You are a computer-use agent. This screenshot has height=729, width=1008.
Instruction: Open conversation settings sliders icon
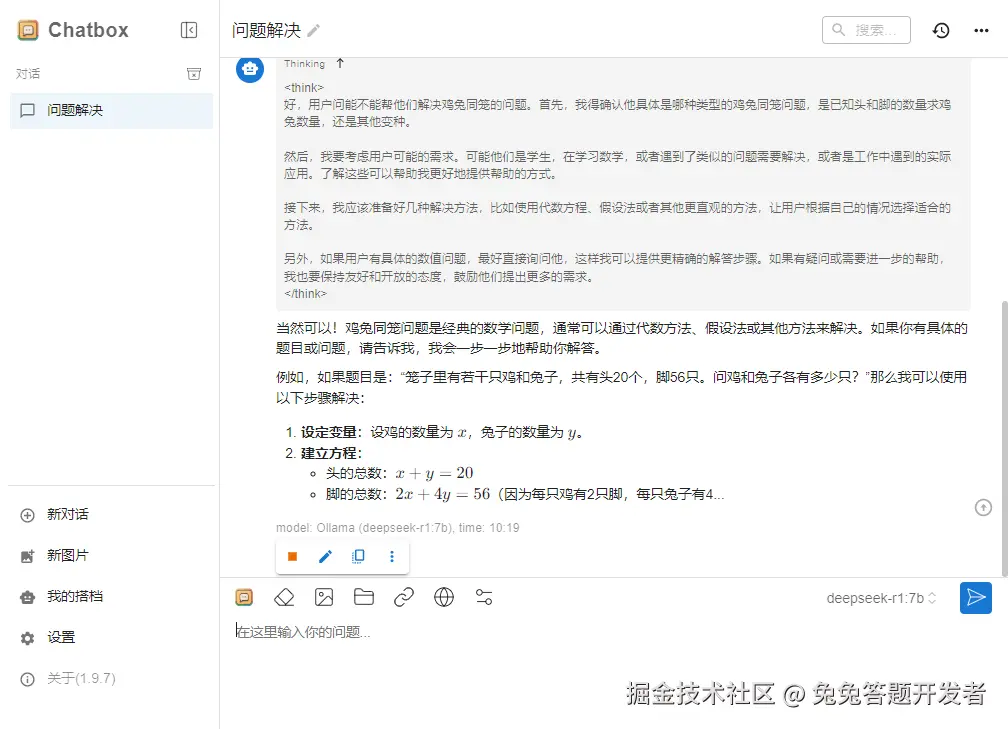[484, 598]
